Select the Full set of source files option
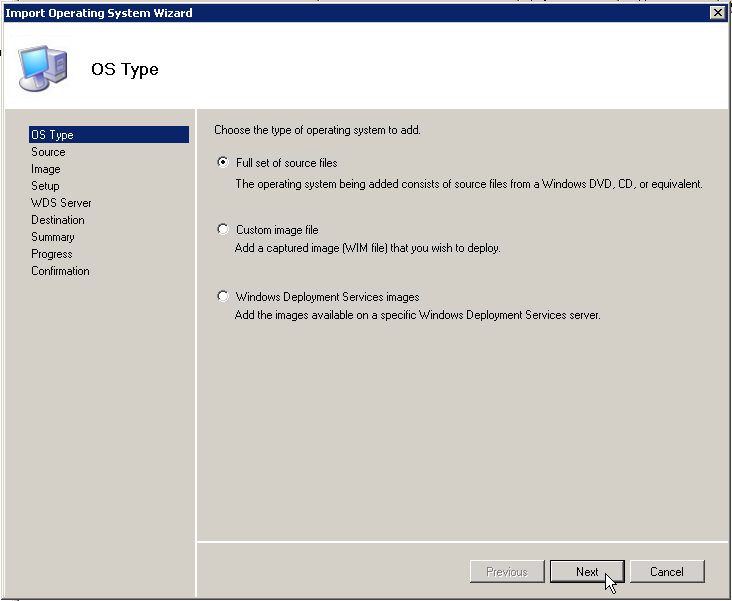The width and height of the screenshot is (732, 601). tap(223, 162)
